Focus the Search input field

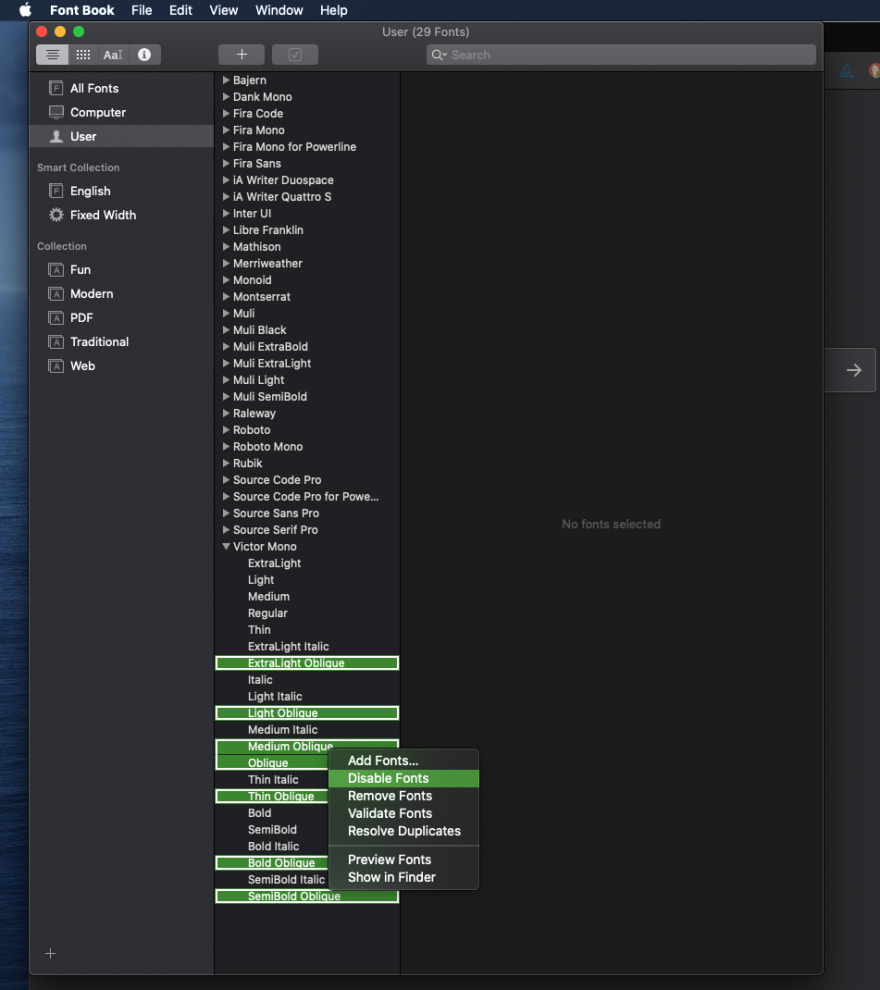coord(621,55)
